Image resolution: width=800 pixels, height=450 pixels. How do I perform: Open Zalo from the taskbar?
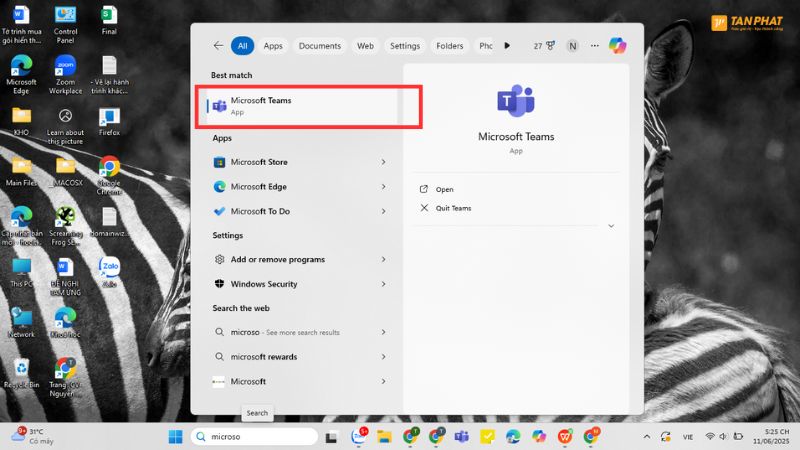(359, 437)
